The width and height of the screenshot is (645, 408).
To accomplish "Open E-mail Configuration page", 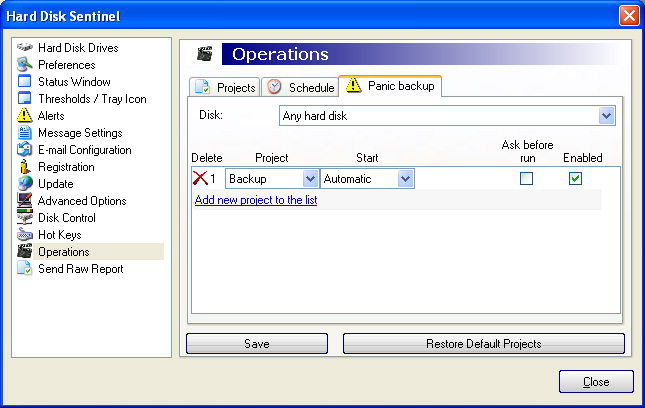I will [85, 150].
